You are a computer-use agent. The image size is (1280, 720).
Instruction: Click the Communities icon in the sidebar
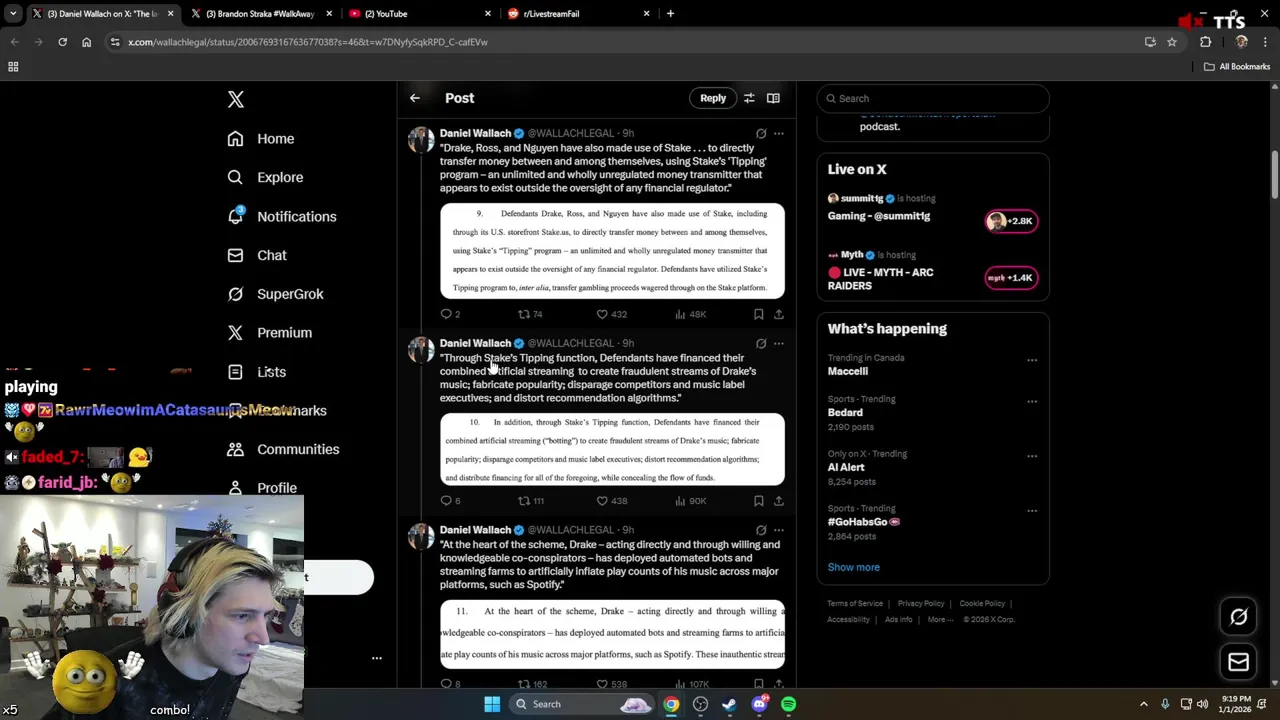(x=235, y=449)
